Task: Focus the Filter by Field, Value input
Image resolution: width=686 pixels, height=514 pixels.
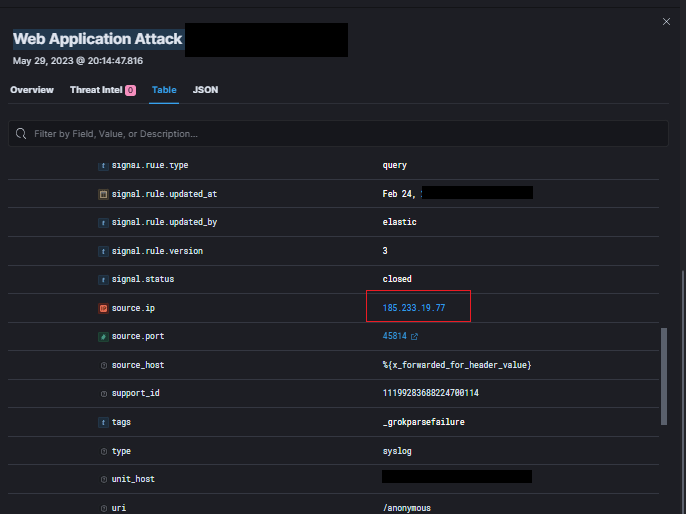Action: (338, 133)
